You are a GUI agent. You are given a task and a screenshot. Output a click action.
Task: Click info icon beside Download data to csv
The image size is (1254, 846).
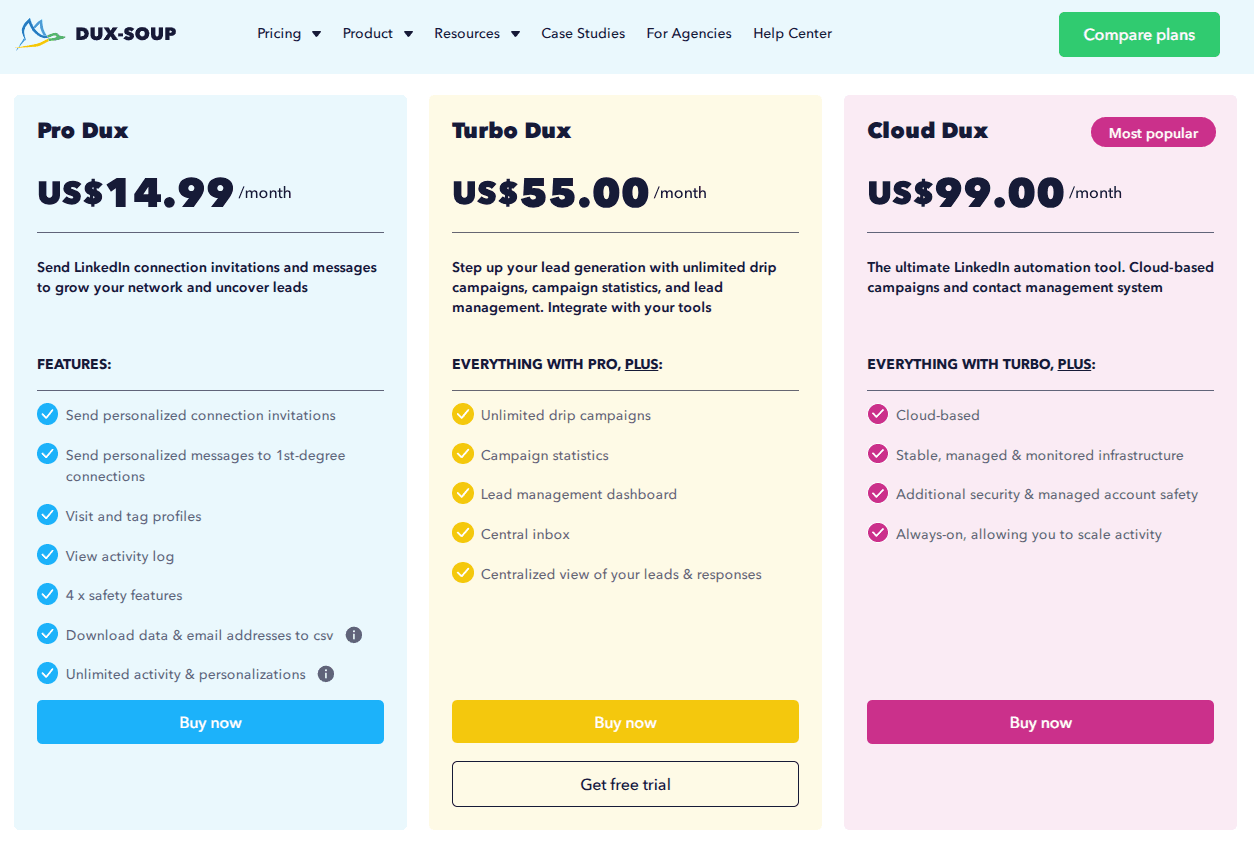click(x=354, y=635)
